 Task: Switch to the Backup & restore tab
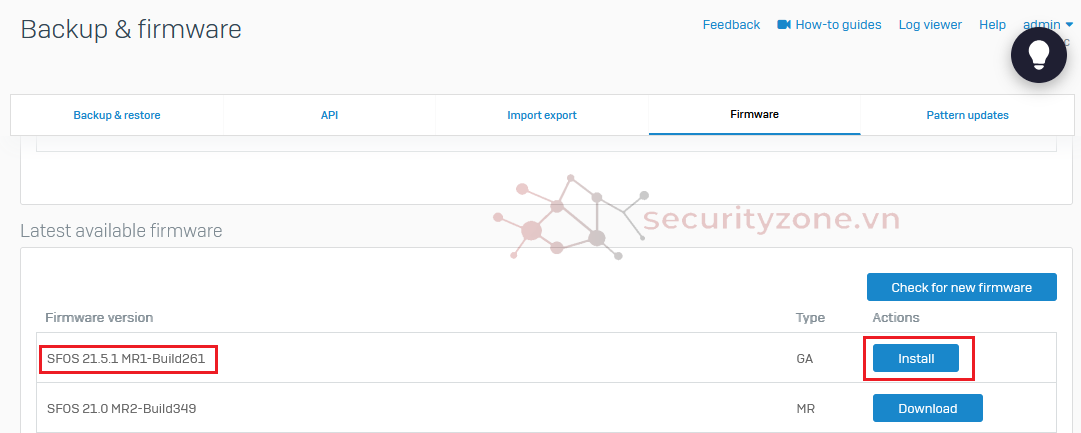tap(117, 115)
